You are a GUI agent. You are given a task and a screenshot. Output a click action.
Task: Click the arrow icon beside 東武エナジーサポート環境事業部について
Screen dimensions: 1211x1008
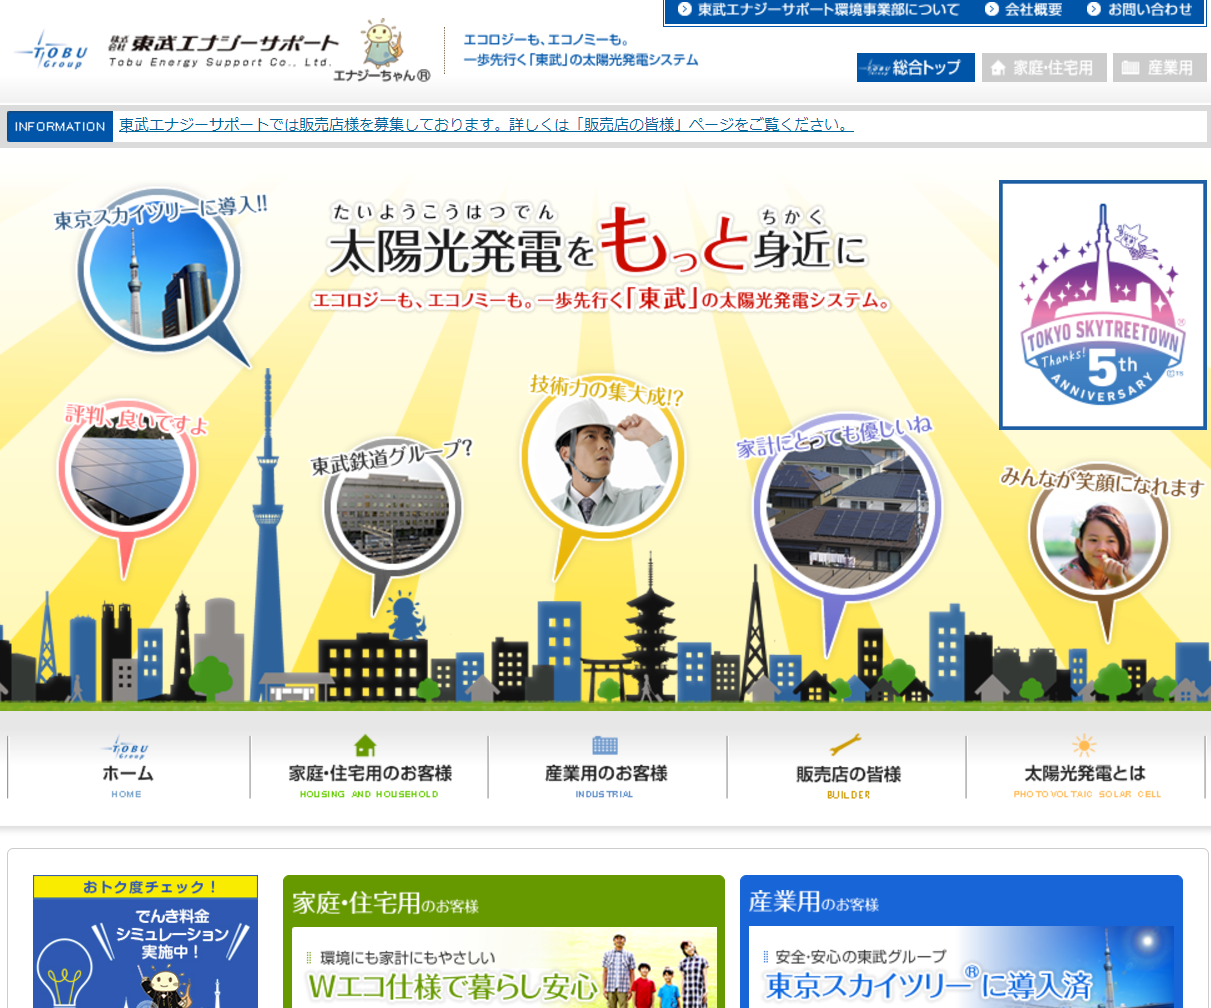[x=685, y=10]
